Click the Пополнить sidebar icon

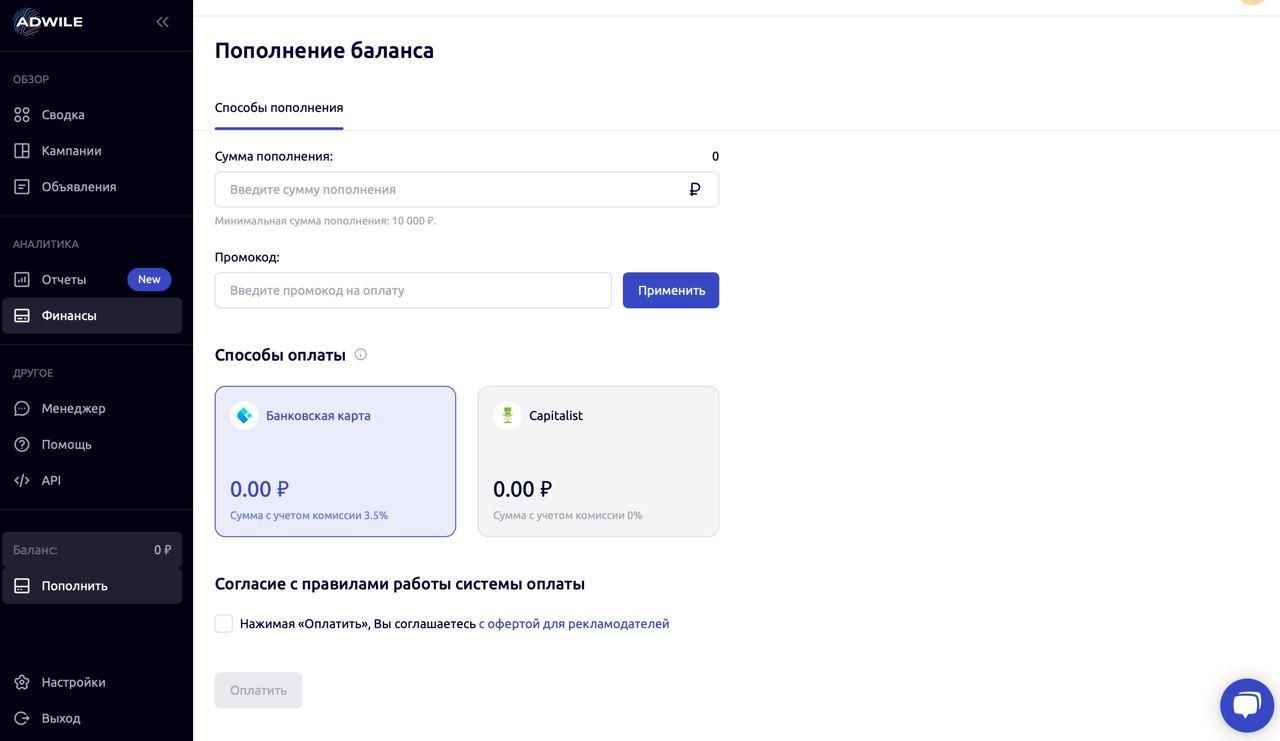point(22,586)
